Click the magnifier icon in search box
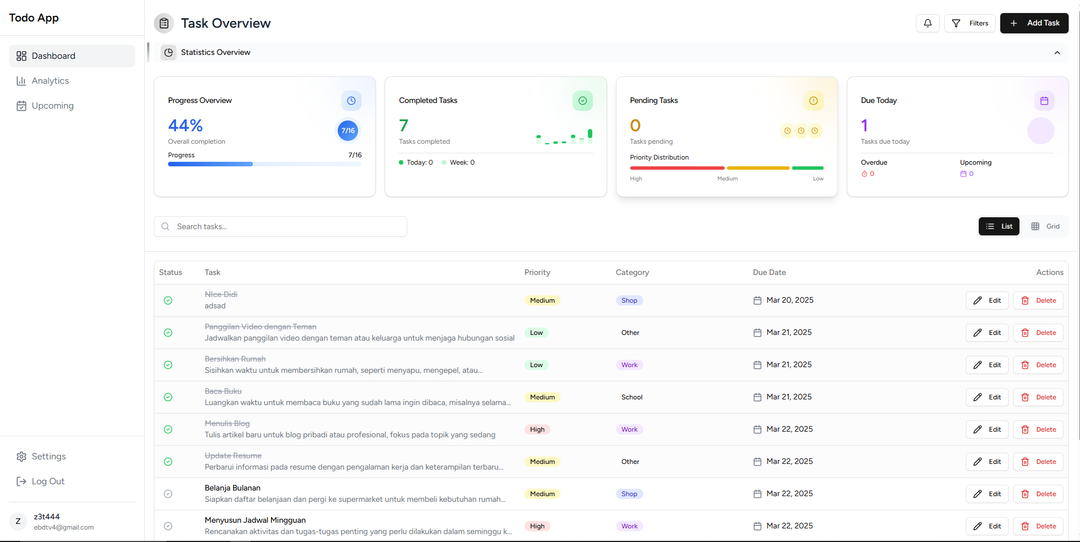 pyautogui.click(x=165, y=227)
